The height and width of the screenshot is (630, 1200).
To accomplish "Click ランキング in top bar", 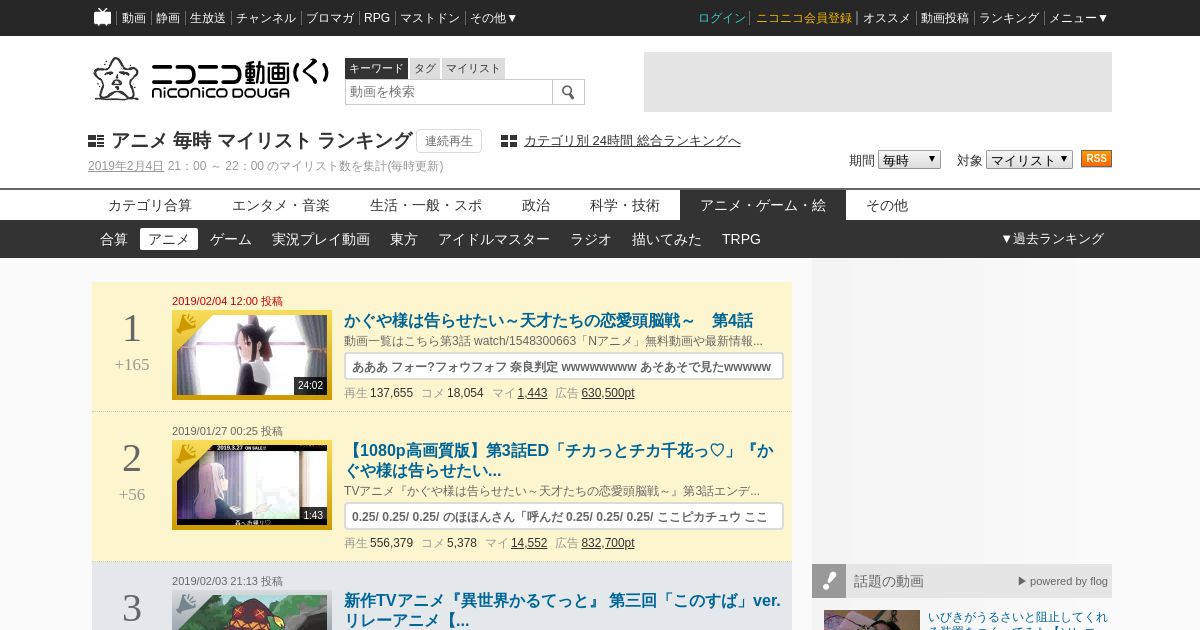I will 1009,18.
